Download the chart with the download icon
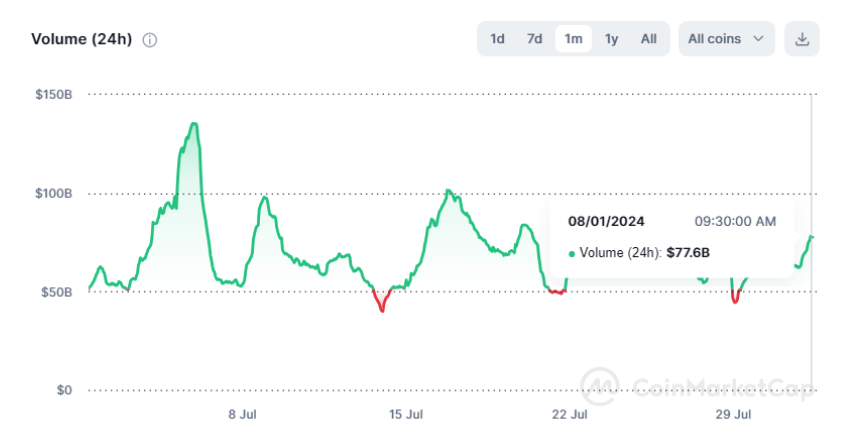Screen dimensions: 842x428 pos(801,39)
